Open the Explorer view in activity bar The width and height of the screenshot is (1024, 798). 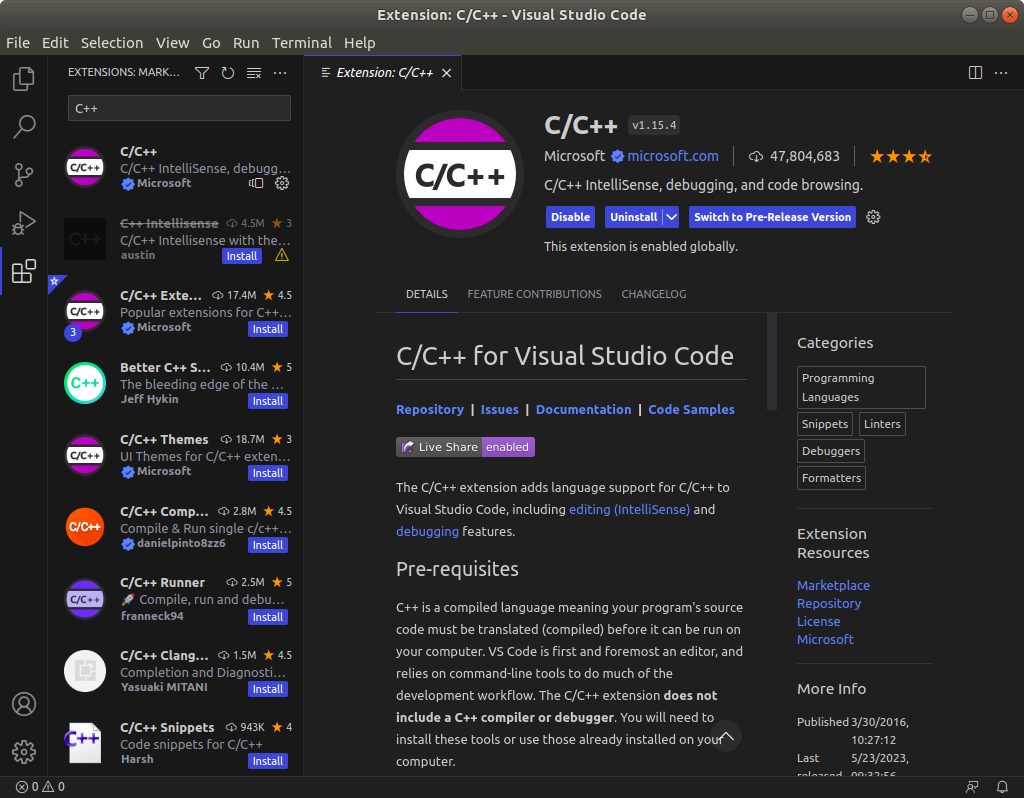[24, 79]
